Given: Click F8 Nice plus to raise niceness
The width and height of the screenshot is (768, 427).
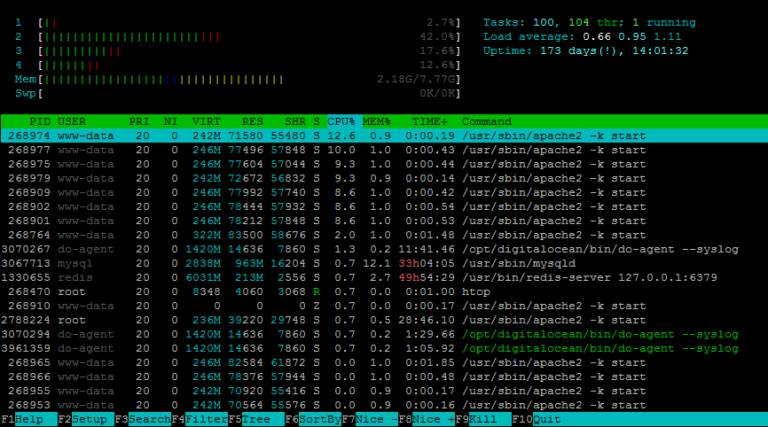Looking at the screenshot, I should (426, 420).
